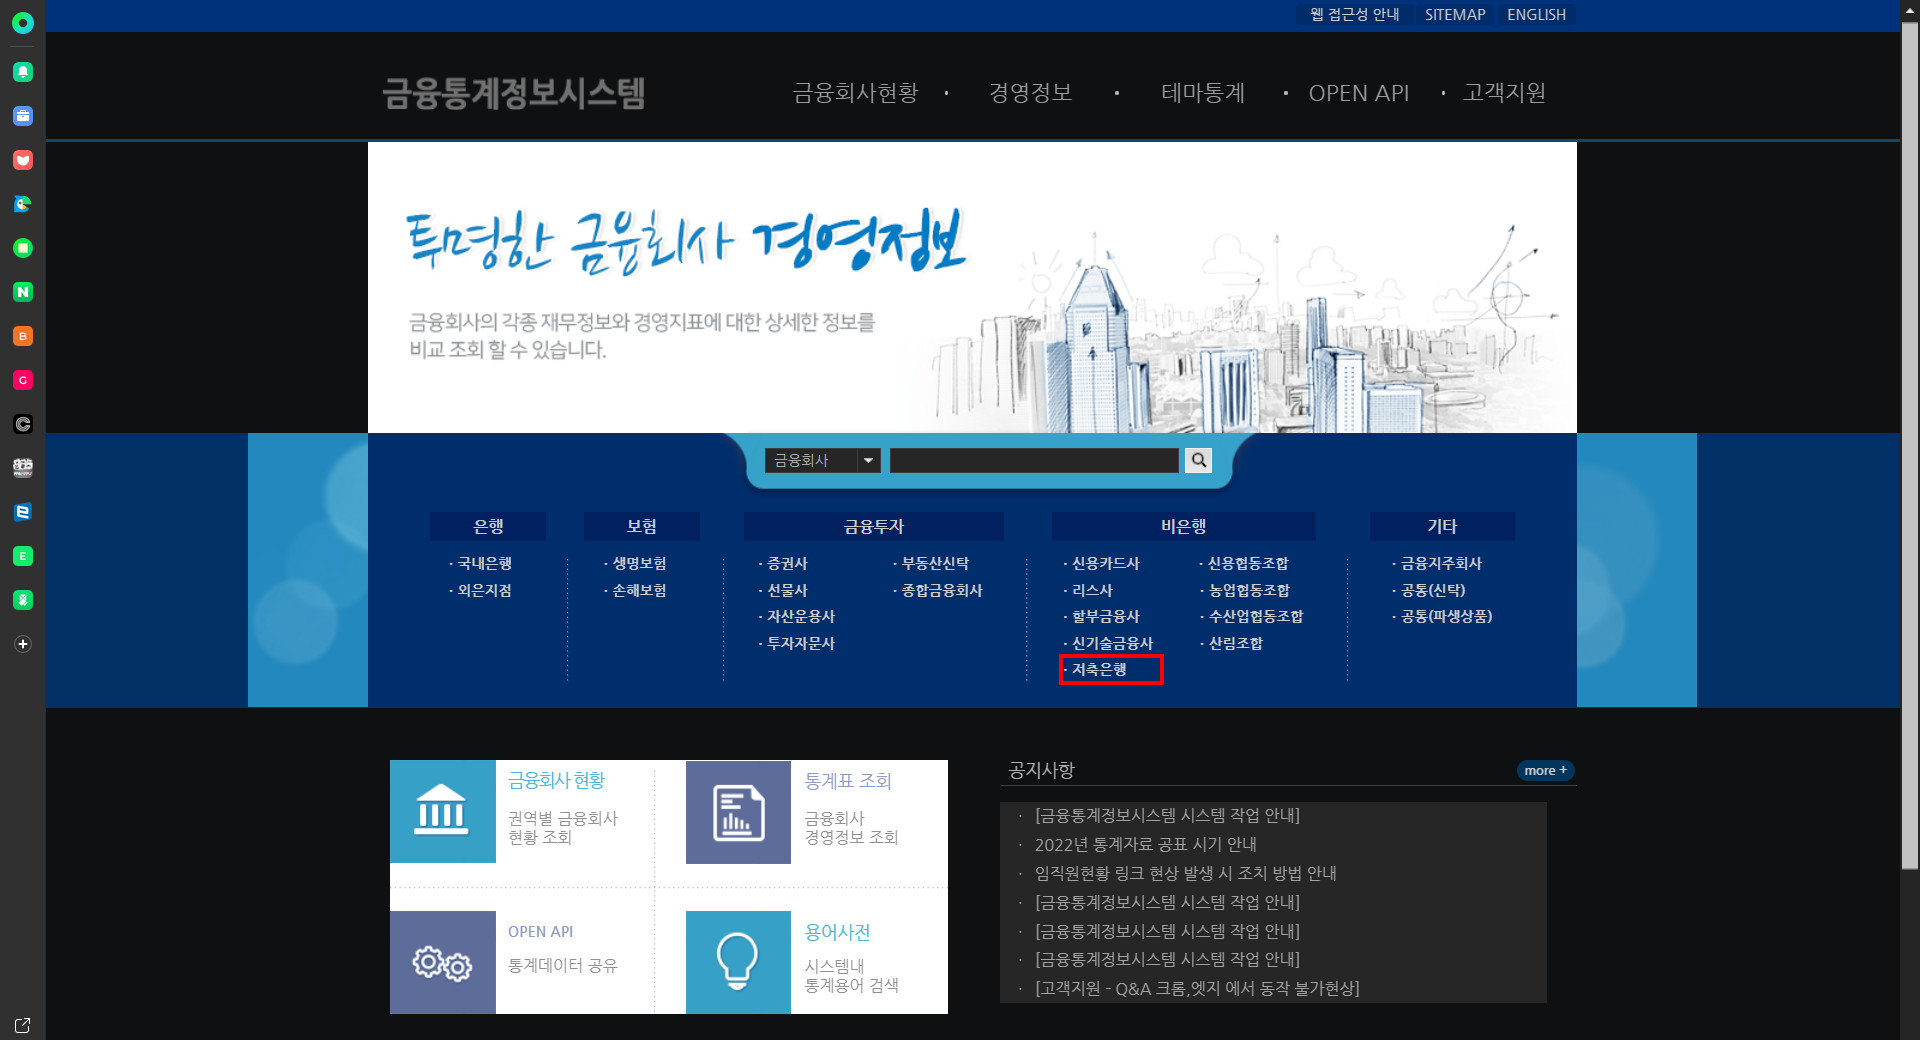Click the OPEN API gears icon
This screenshot has width=1920, height=1040.
pos(442,962)
